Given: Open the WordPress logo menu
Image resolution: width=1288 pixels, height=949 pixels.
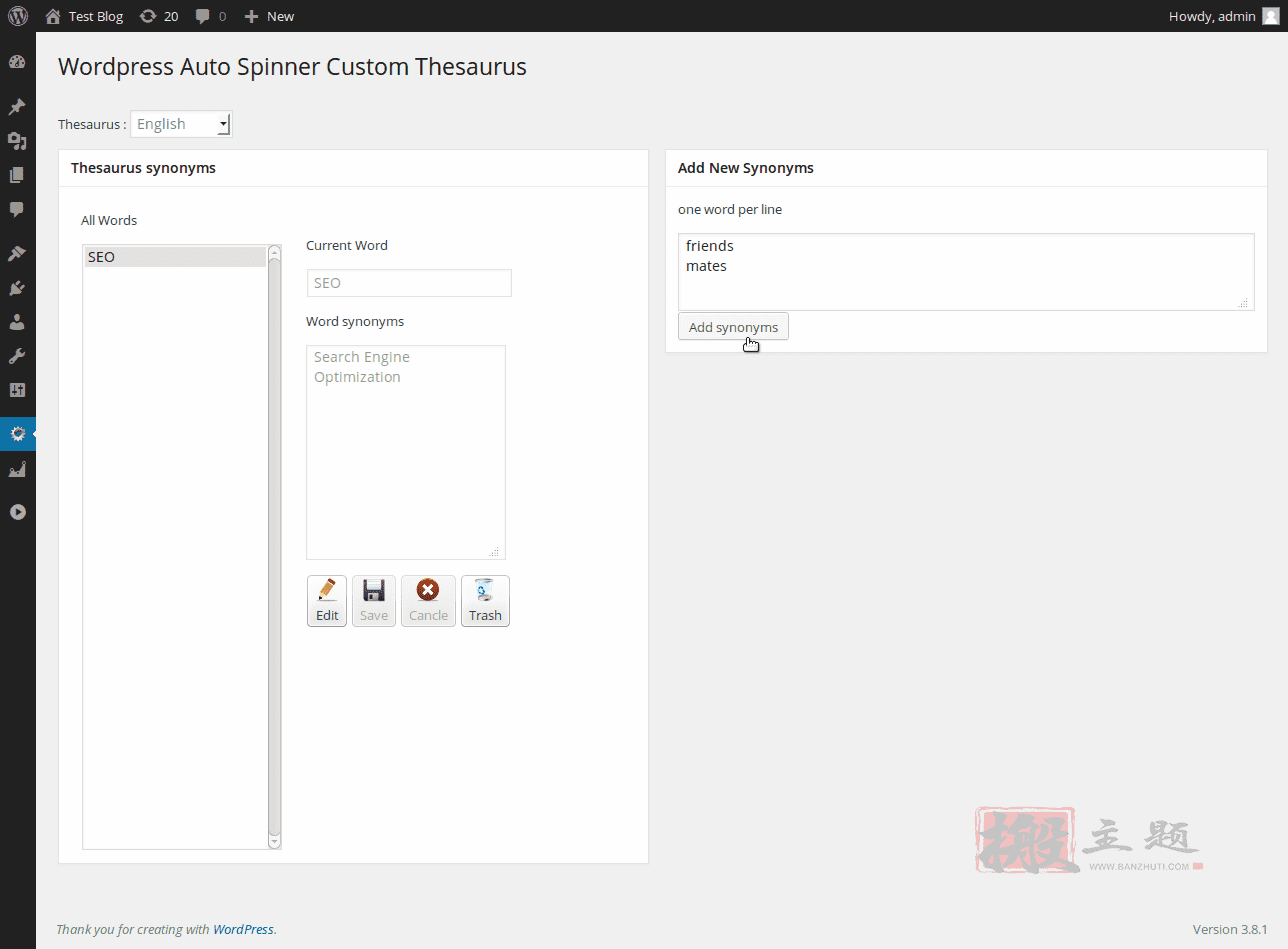Looking at the screenshot, I should (18, 16).
